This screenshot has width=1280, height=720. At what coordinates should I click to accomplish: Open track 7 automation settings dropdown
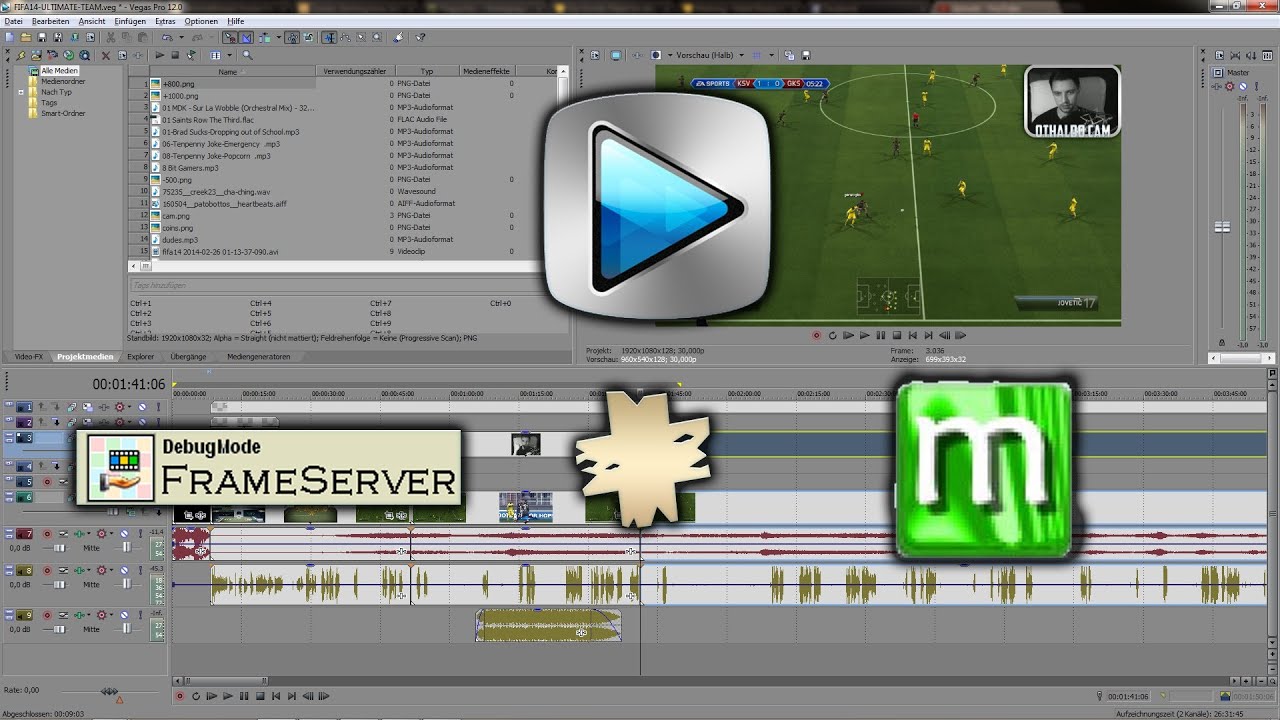click(111, 533)
